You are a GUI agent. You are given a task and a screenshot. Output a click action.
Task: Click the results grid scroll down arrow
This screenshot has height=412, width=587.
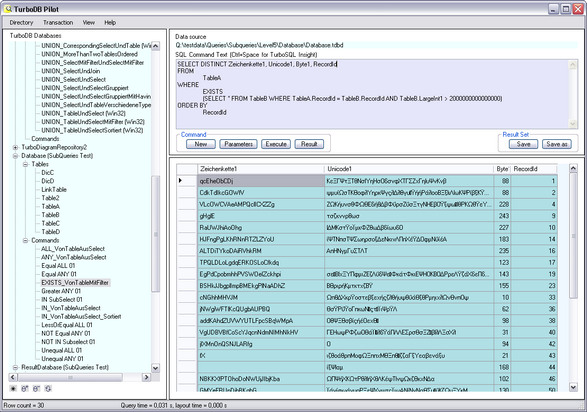click(x=573, y=387)
